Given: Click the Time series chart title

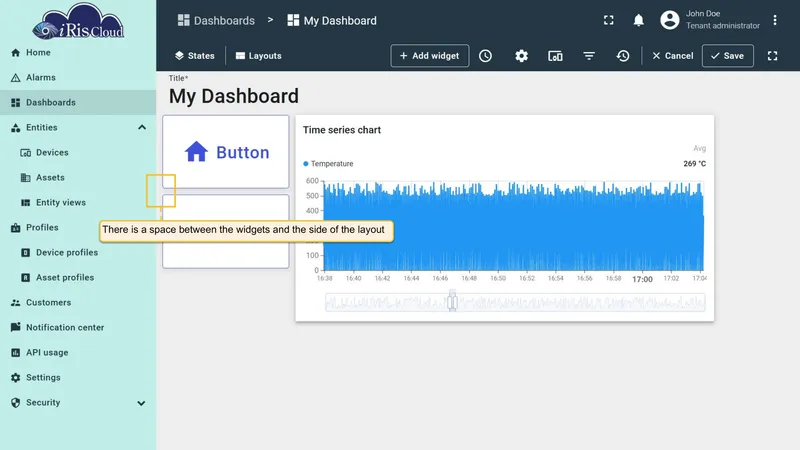Looking at the screenshot, I should click(342, 130).
